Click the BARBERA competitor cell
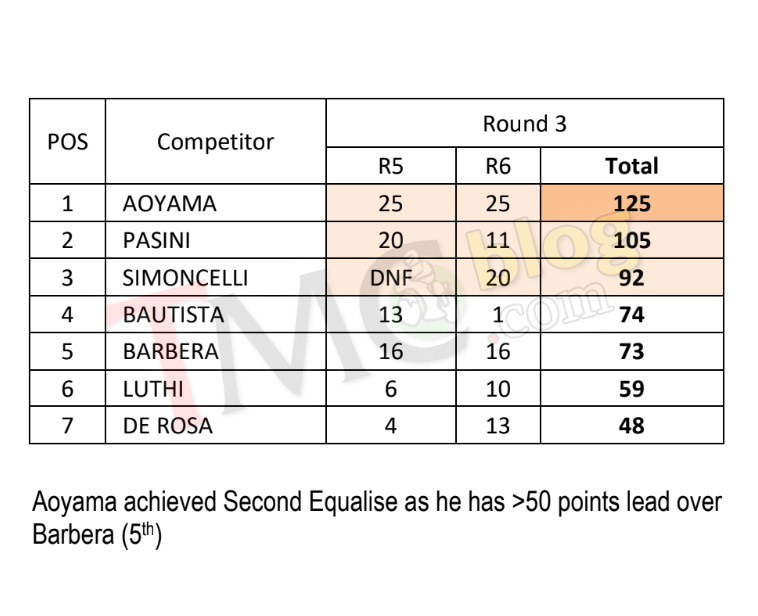 click(x=216, y=352)
